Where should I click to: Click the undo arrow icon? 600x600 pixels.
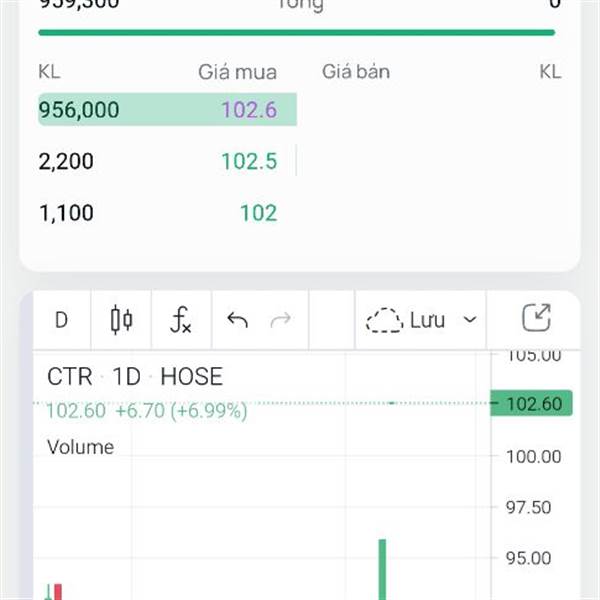tap(237, 320)
